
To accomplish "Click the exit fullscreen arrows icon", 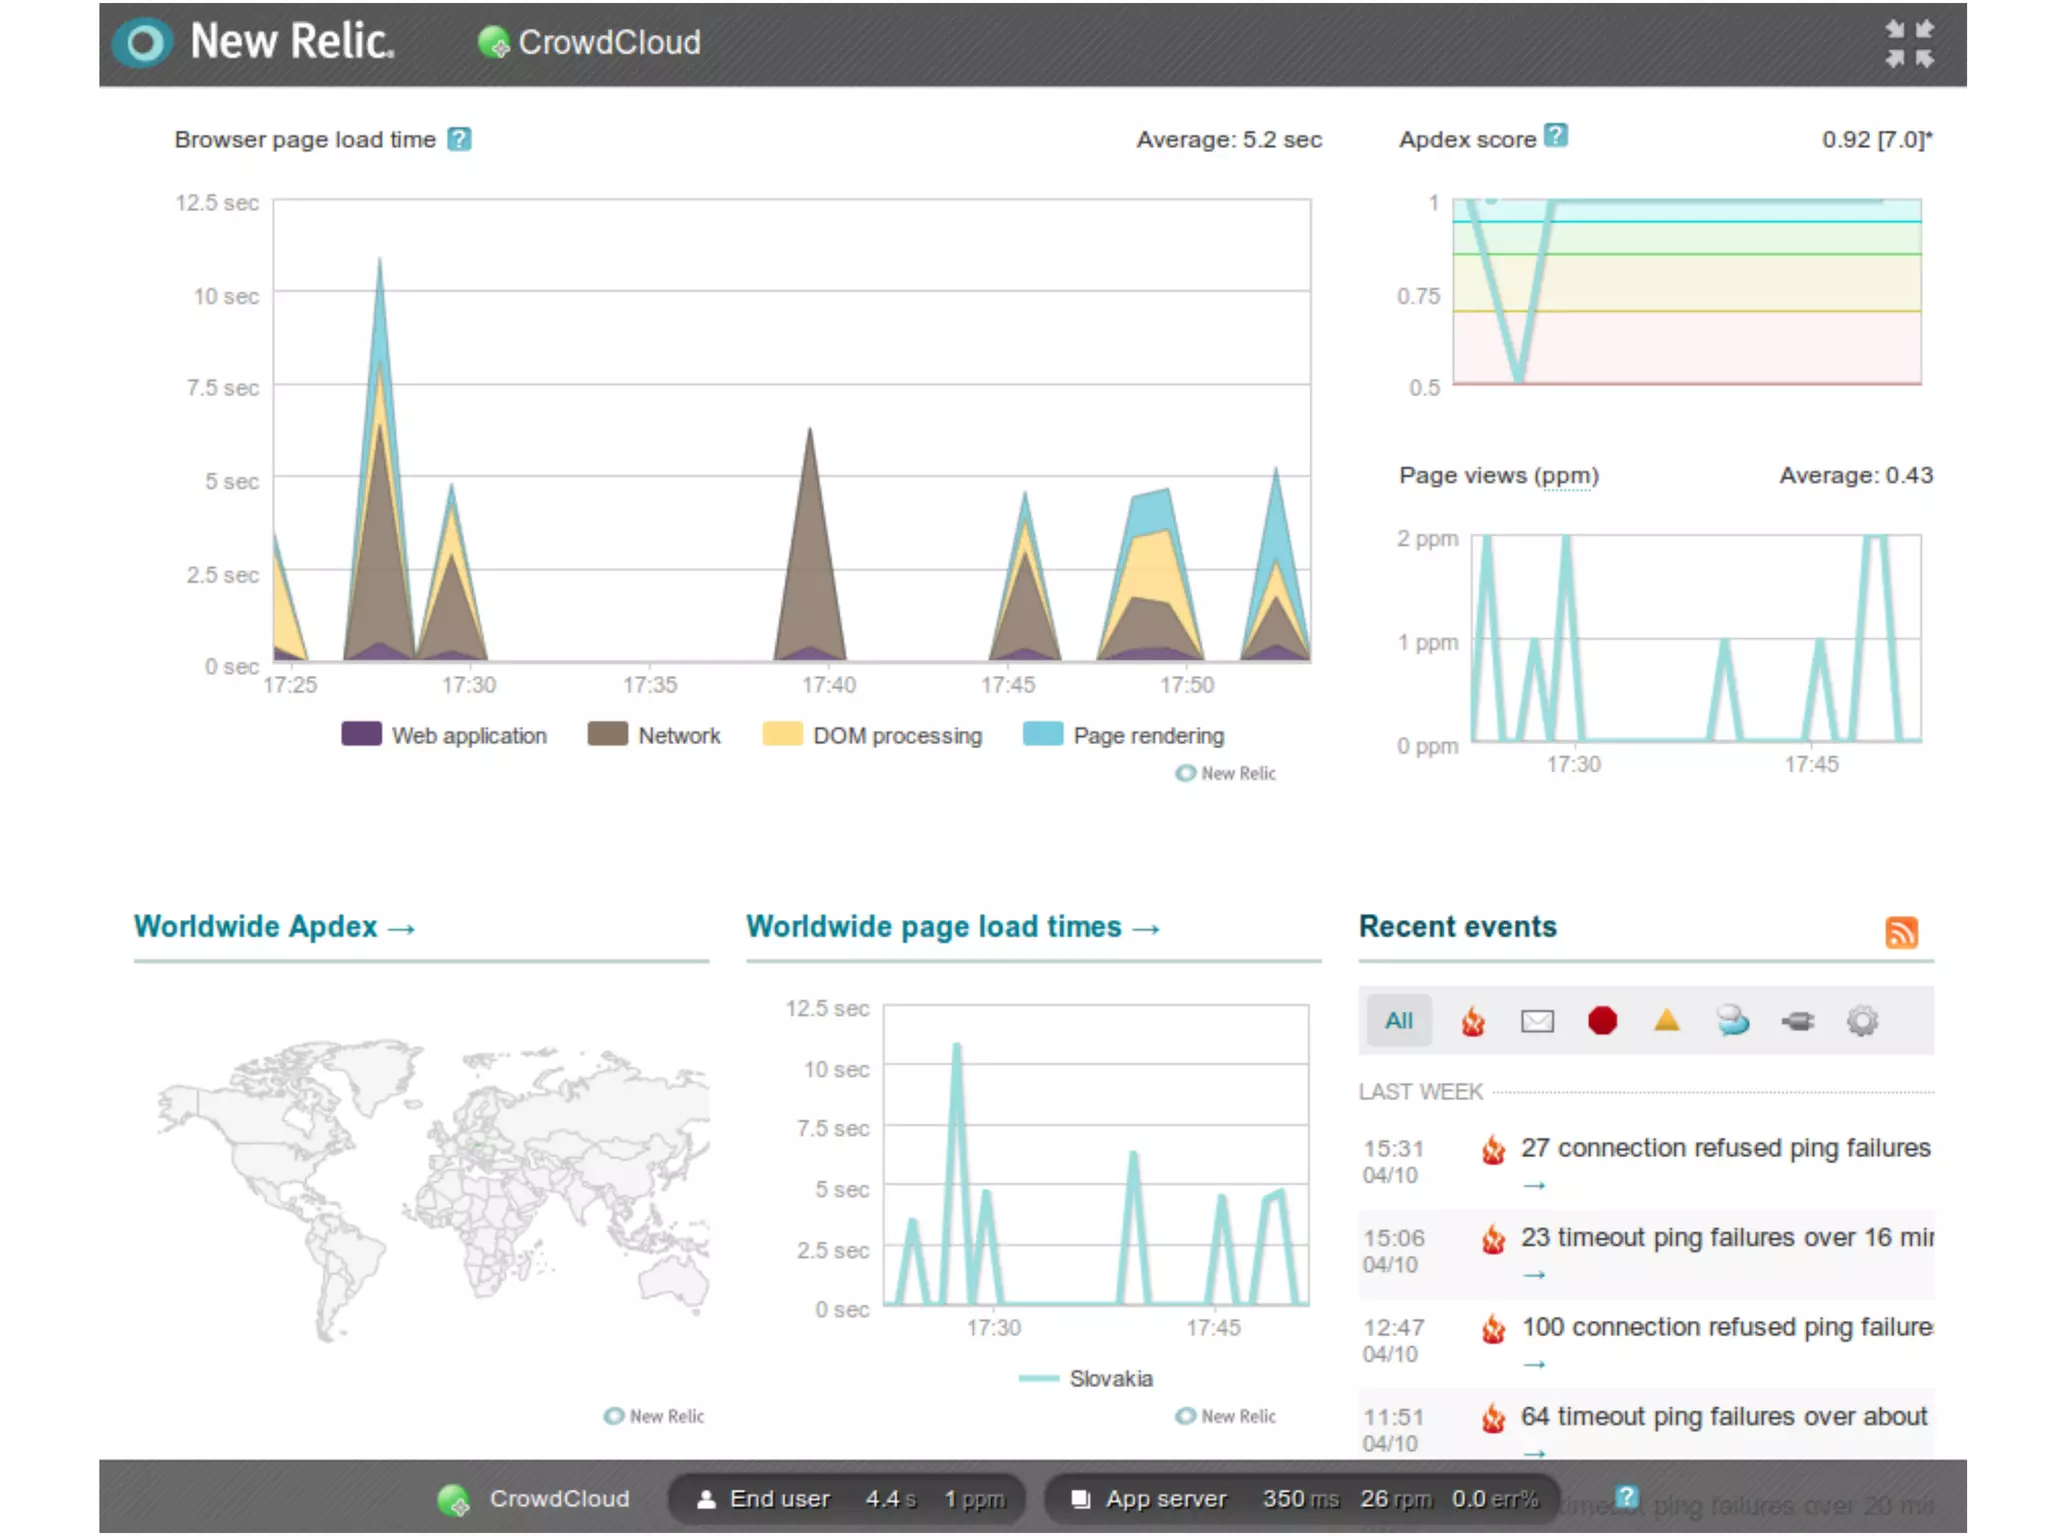I will click(x=1908, y=44).
